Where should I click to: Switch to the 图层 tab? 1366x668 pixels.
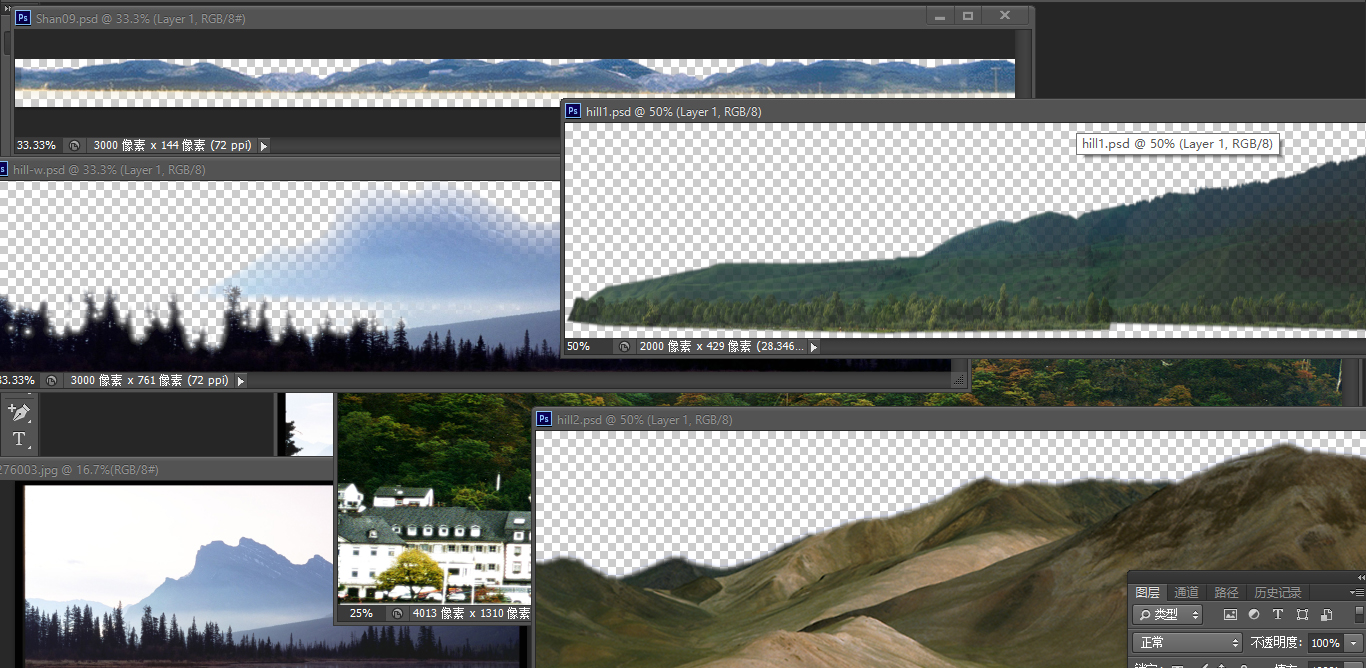point(1147,593)
